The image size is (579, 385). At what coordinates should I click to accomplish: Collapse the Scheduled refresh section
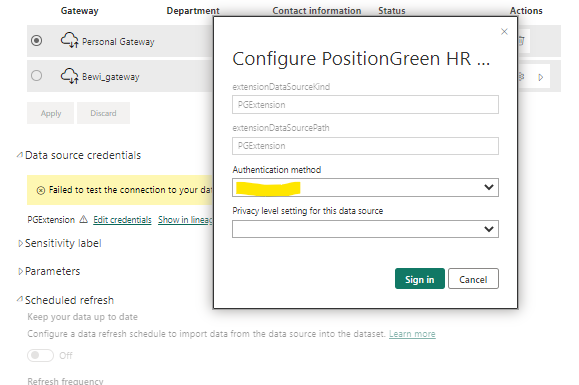(20, 300)
